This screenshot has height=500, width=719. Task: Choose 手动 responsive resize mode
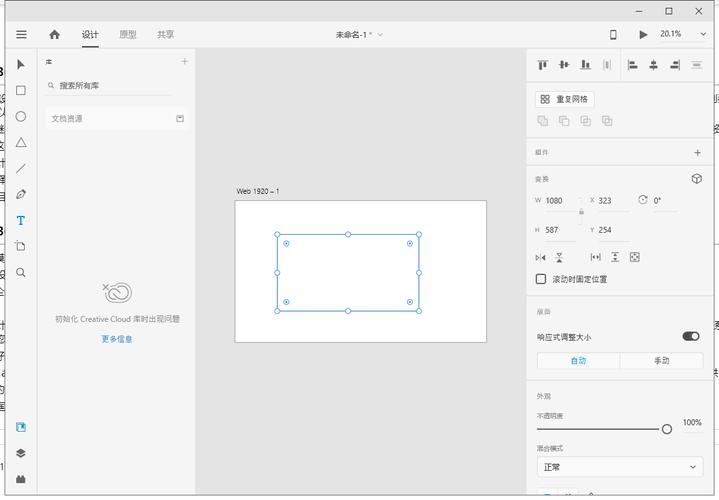661,361
